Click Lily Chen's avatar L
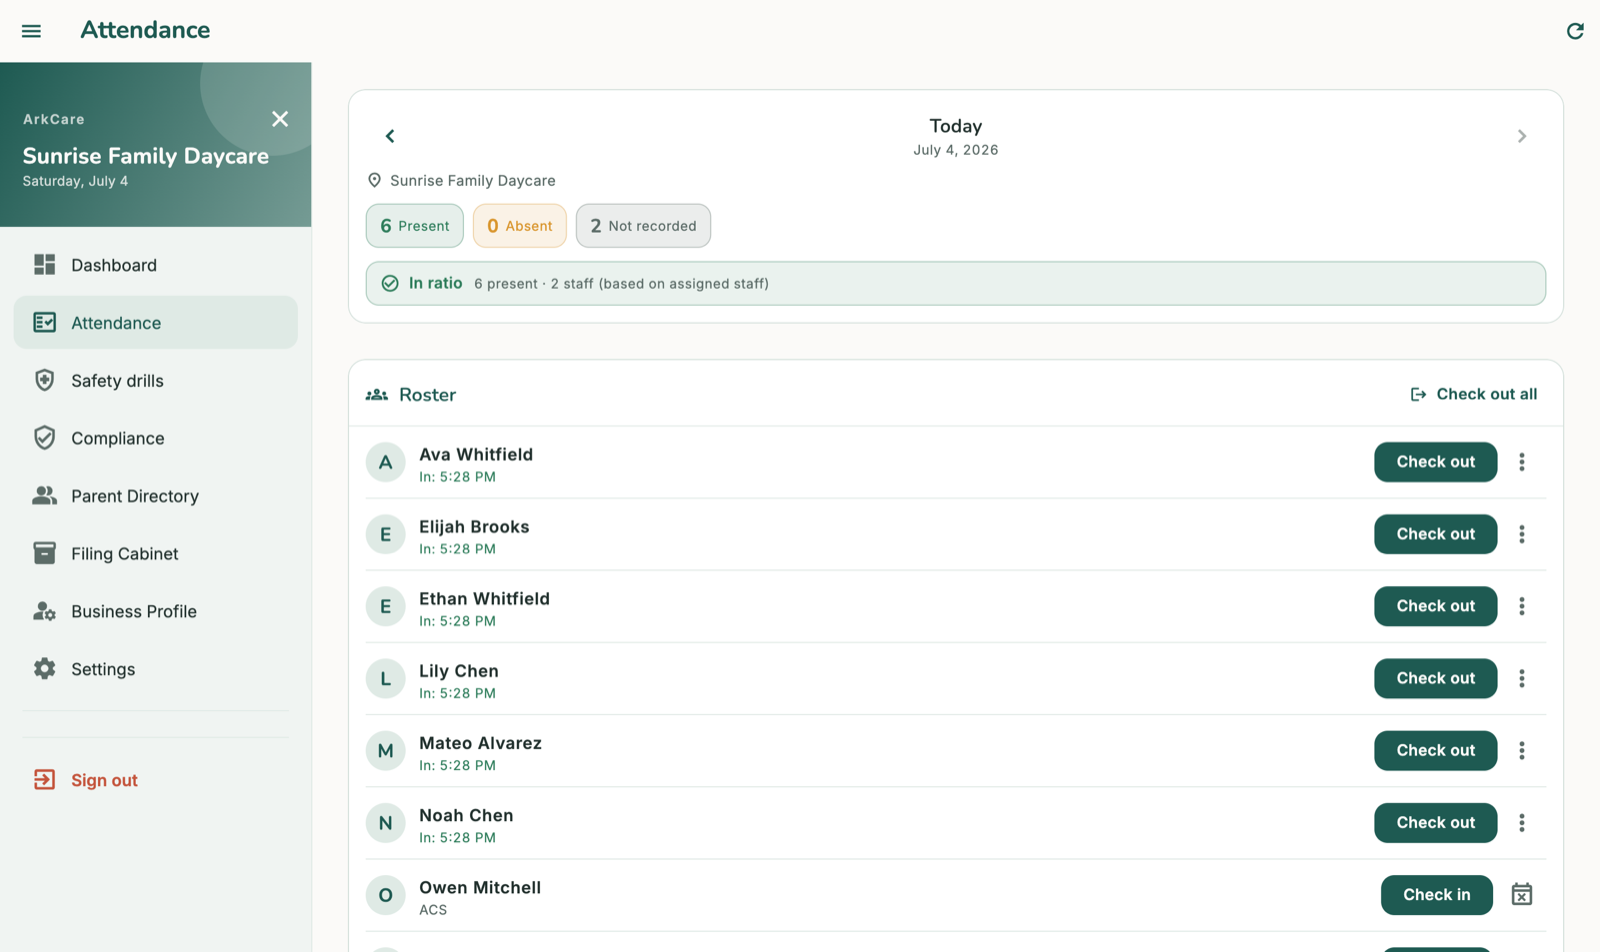 tap(385, 678)
